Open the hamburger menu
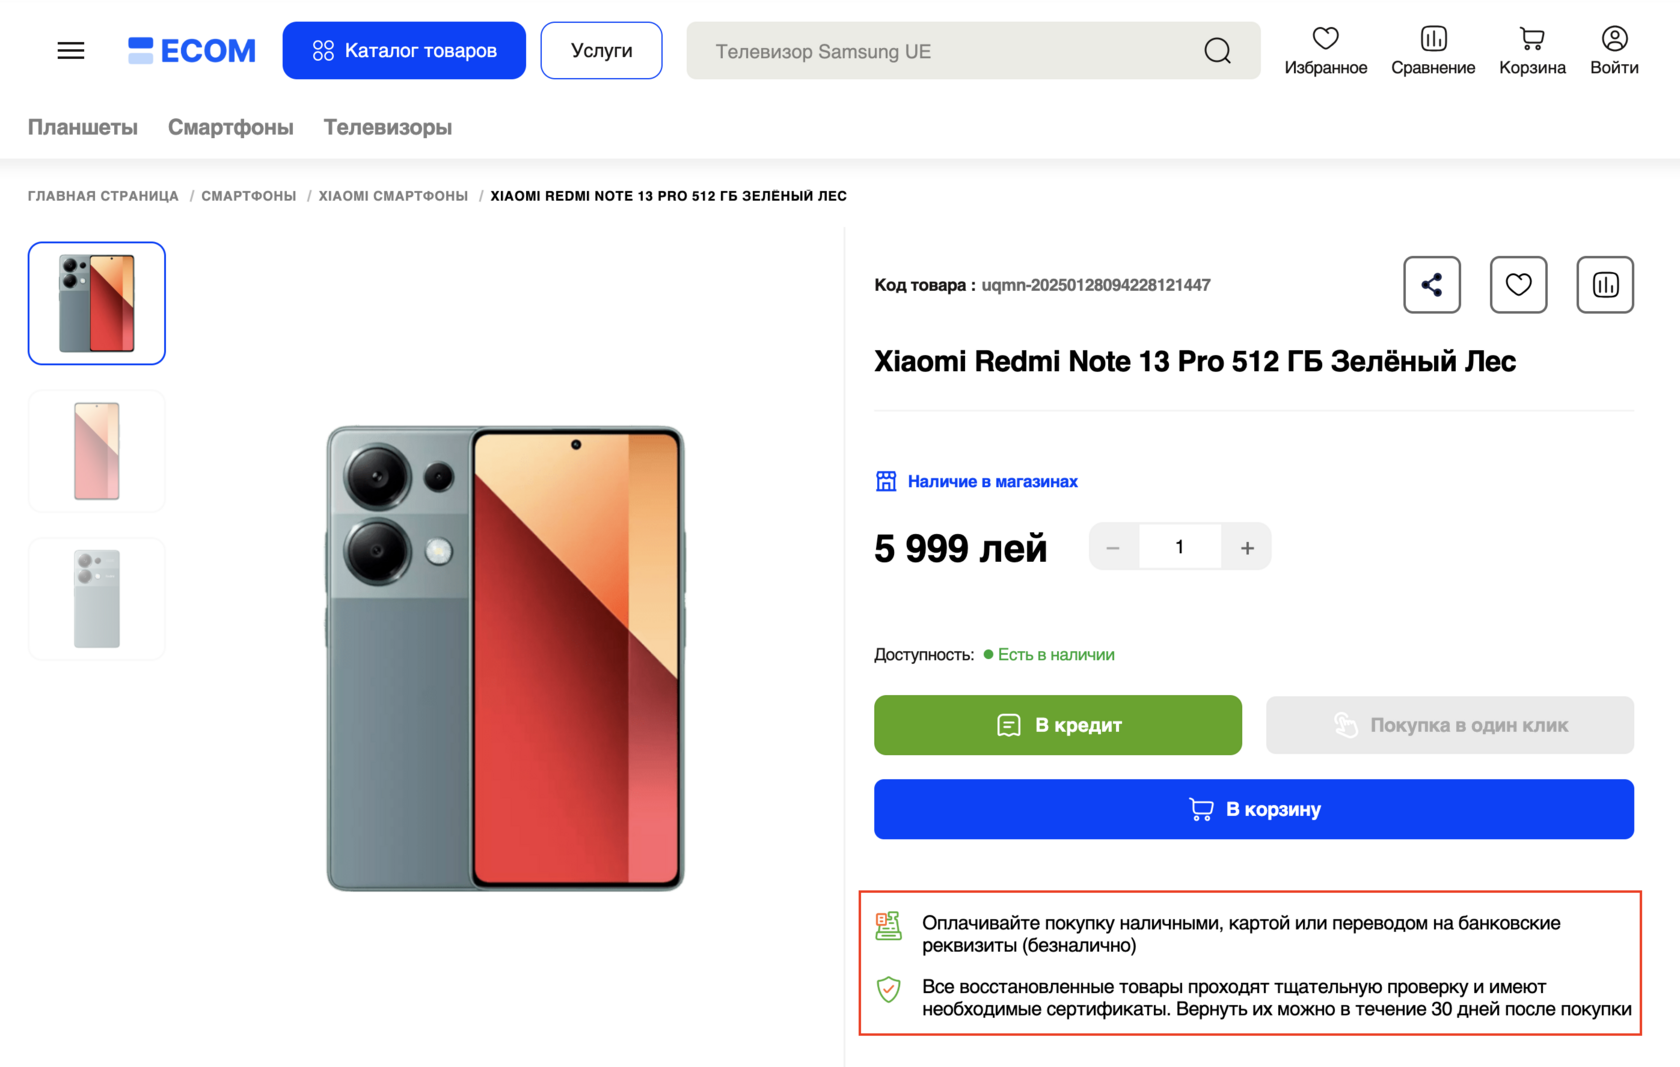The width and height of the screenshot is (1680, 1067). (x=70, y=51)
